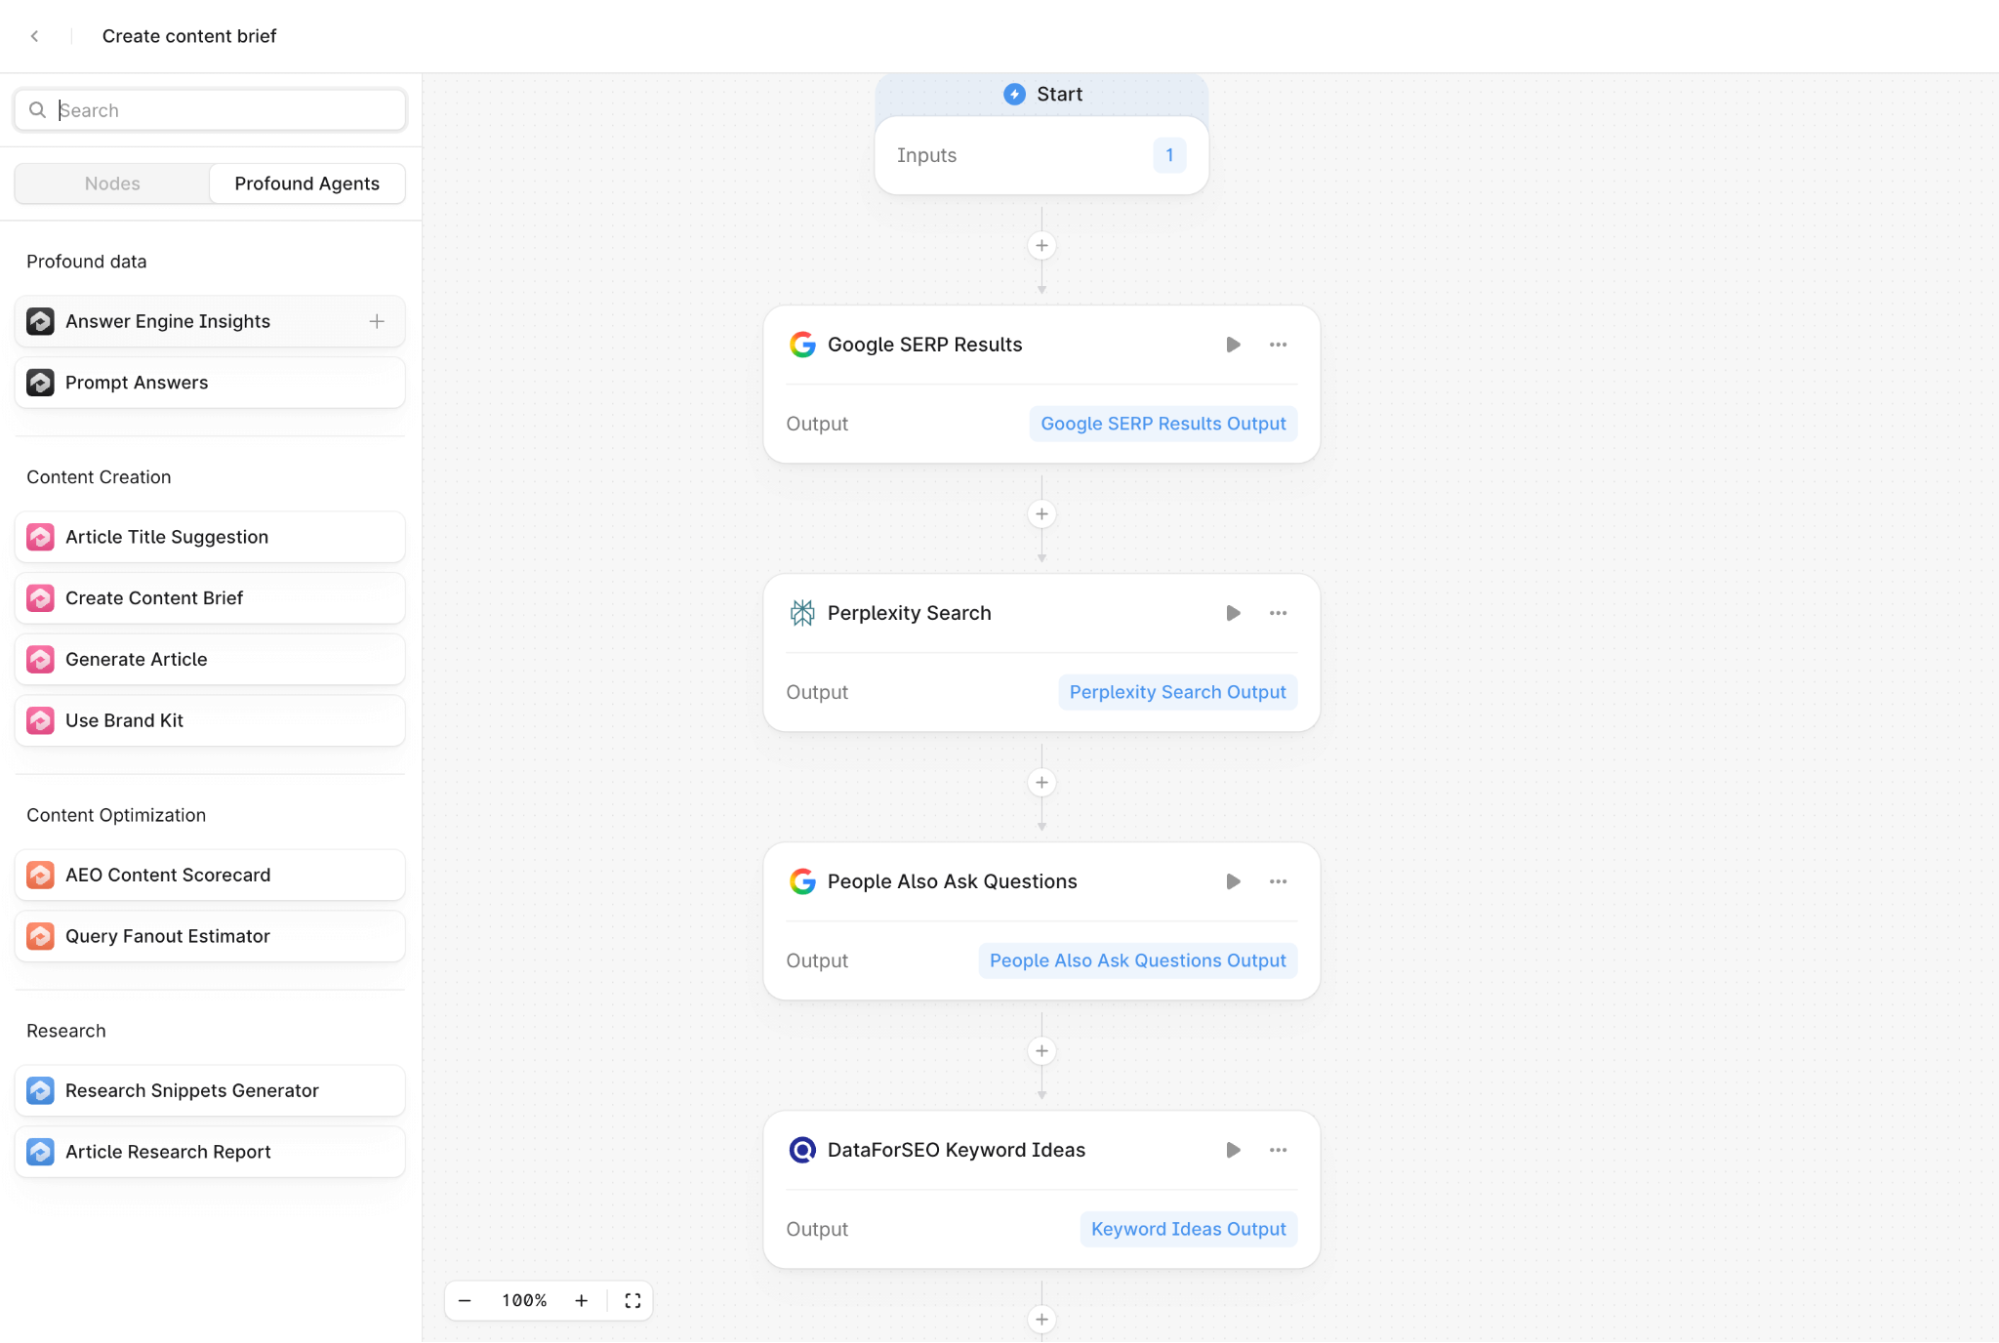
Task: Add Answer Engine Insights with plus icon
Action: tap(377, 321)
